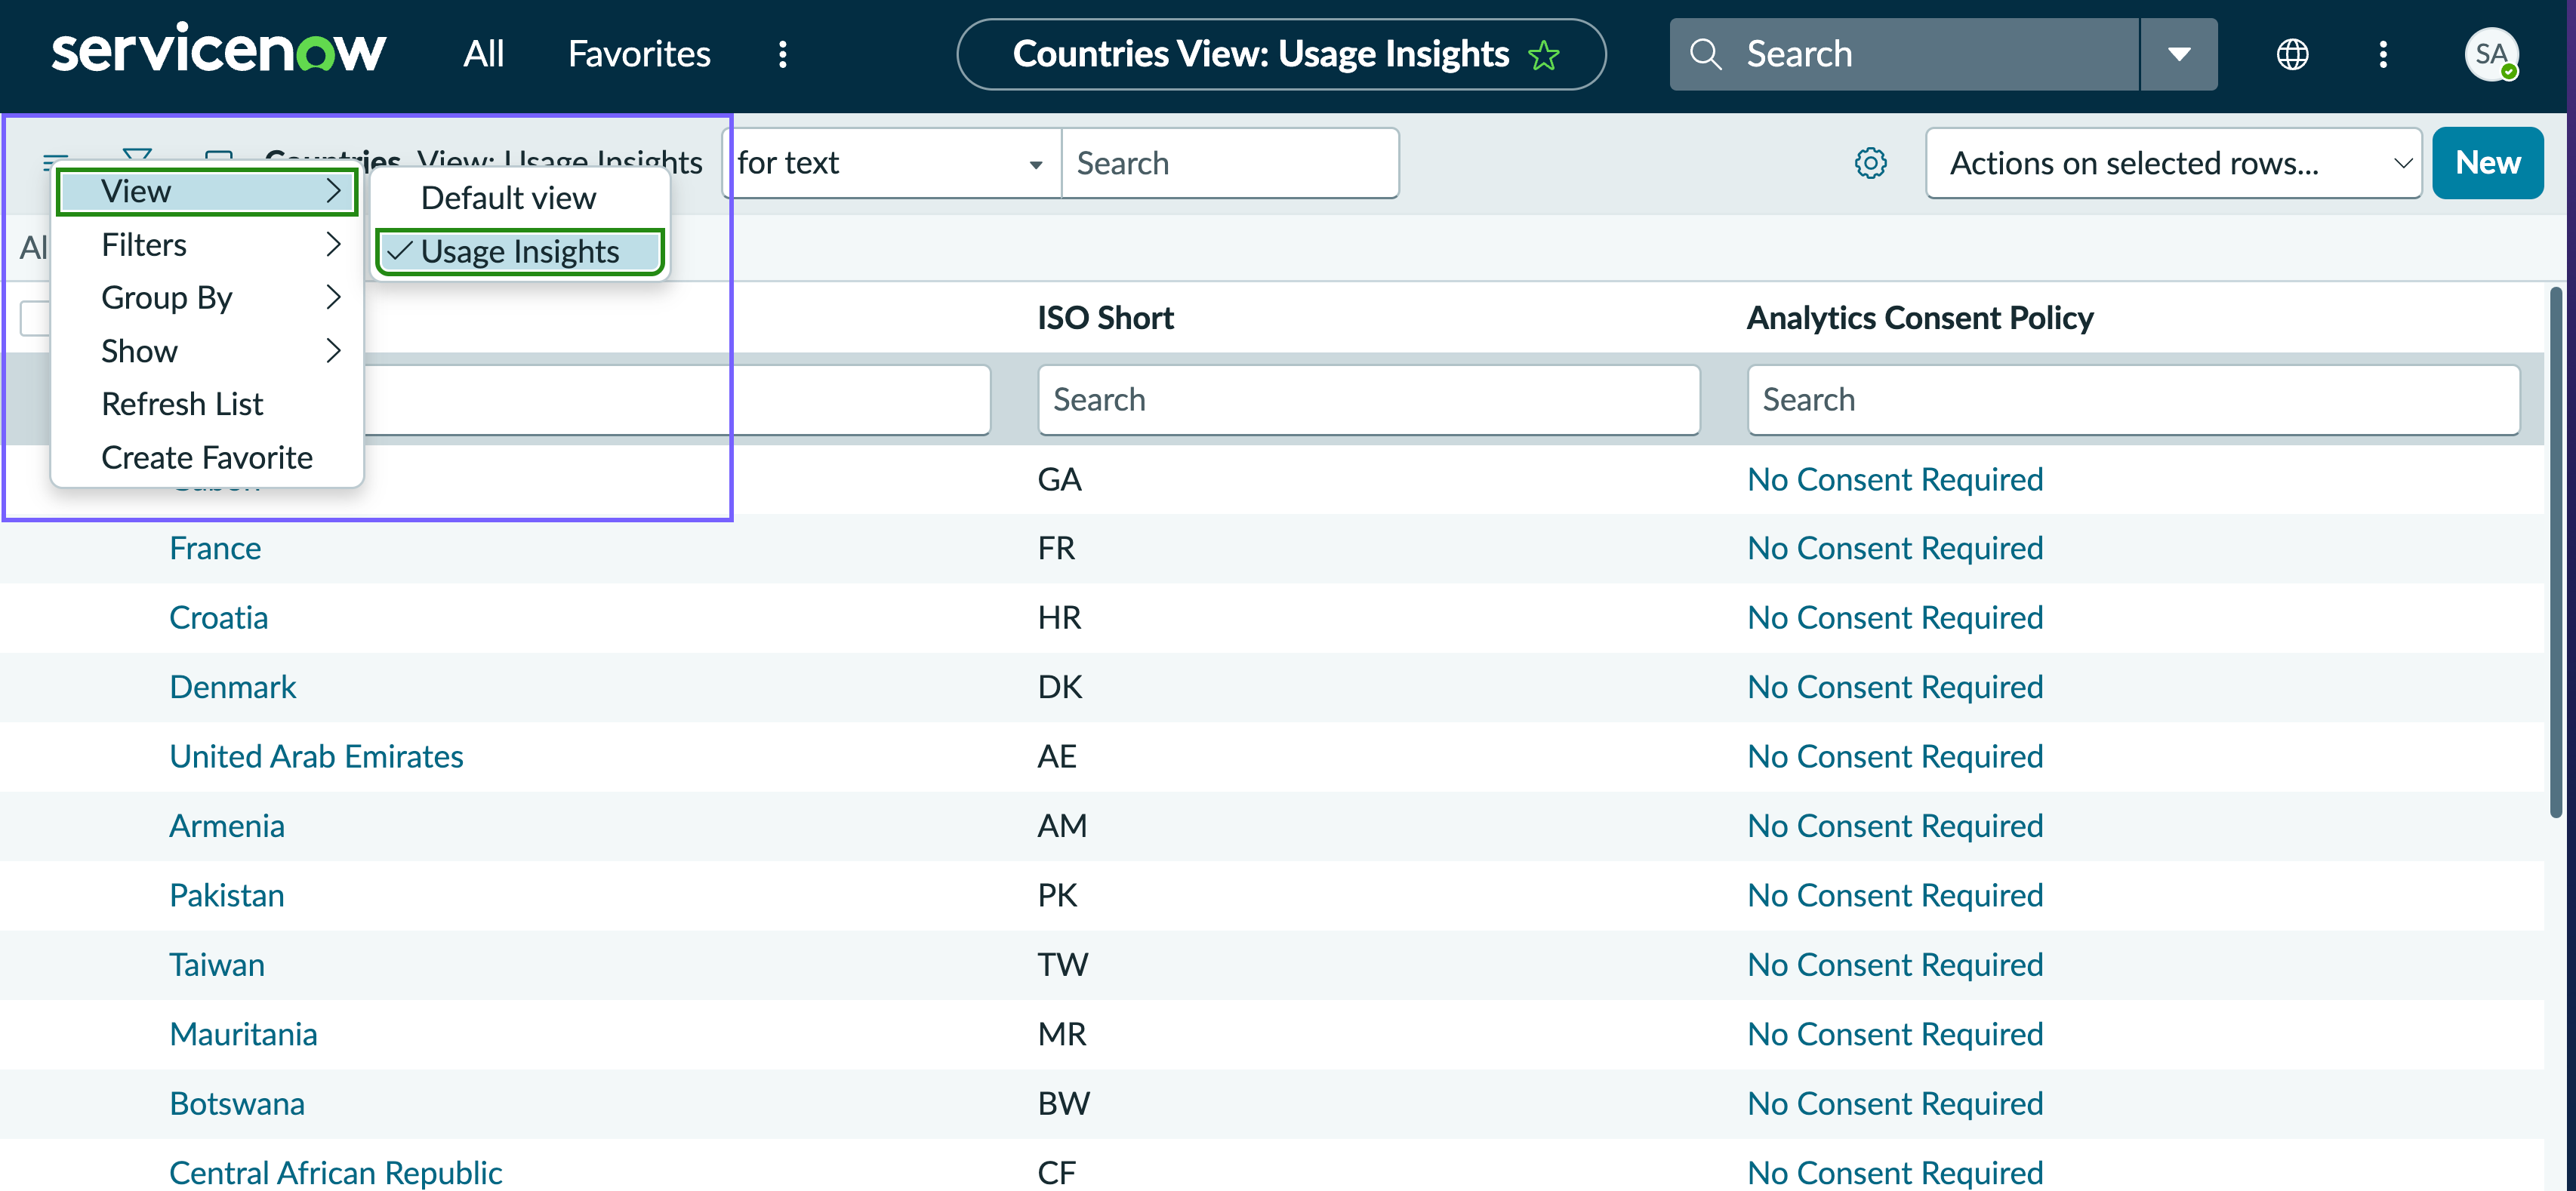The height and width of the screenshot is (1191, 2576).
Task: Expand 'Actions on selected rows...' dropdown
Action: coord(2173,163)
